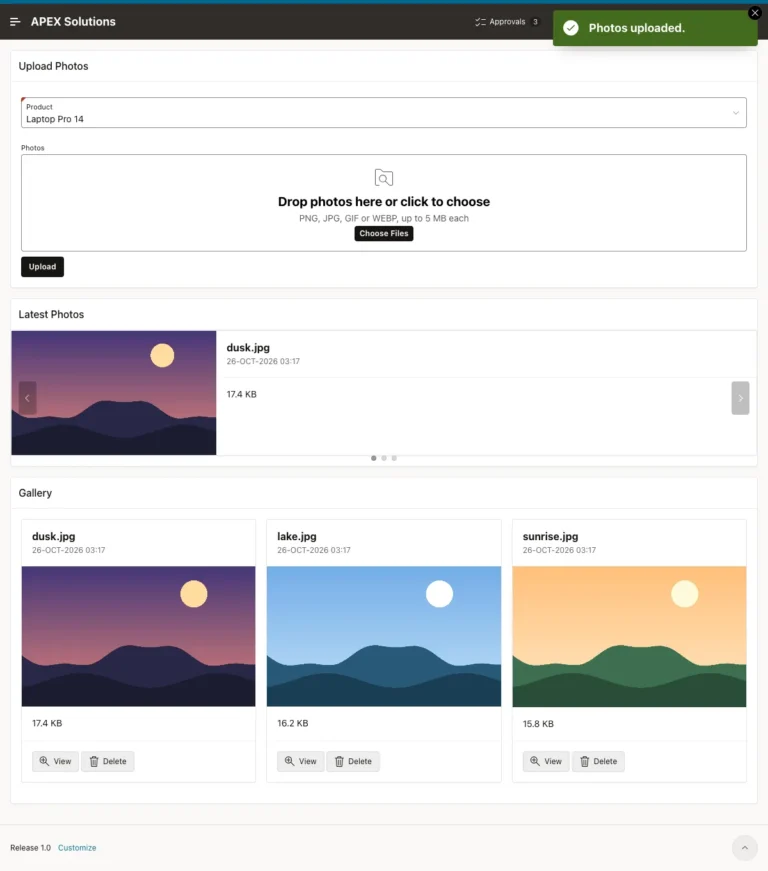Viewport: 768px width, 871px height.
Task: Click lake.jpg card title
Action: pyautogui.click(x=297, y=537)
